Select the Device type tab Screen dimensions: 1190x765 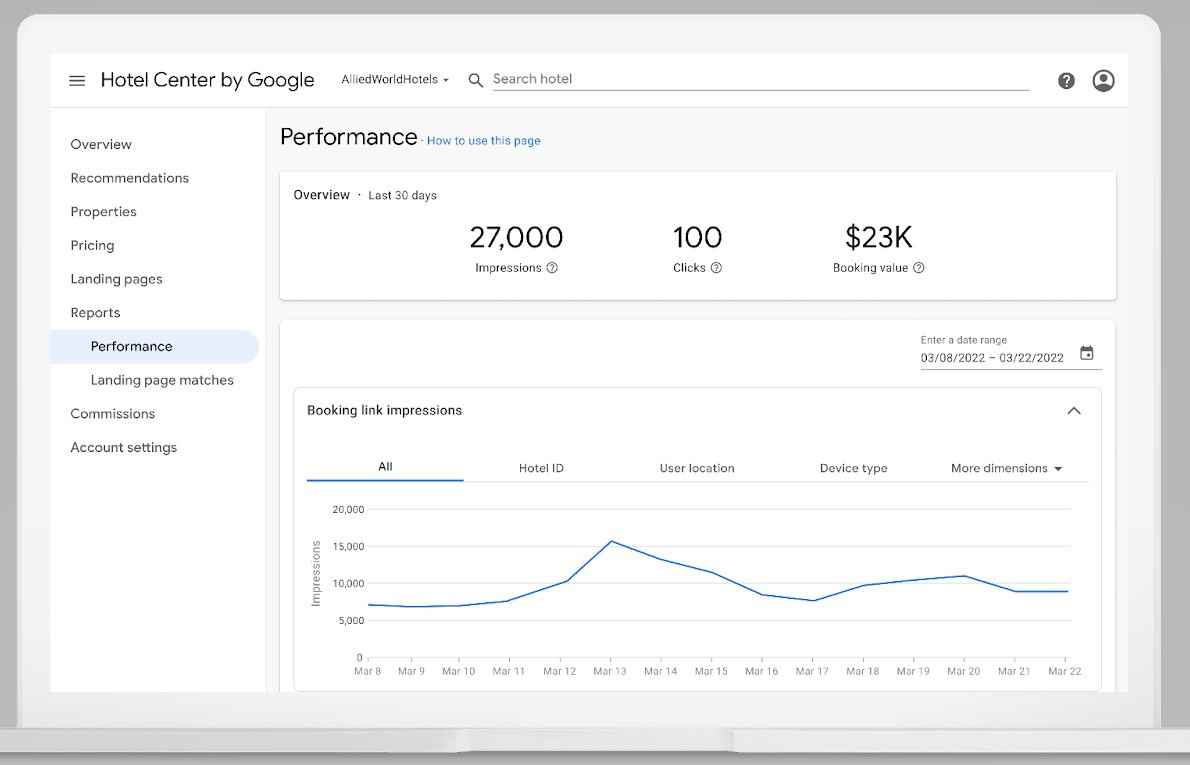[x=853, y=468]
